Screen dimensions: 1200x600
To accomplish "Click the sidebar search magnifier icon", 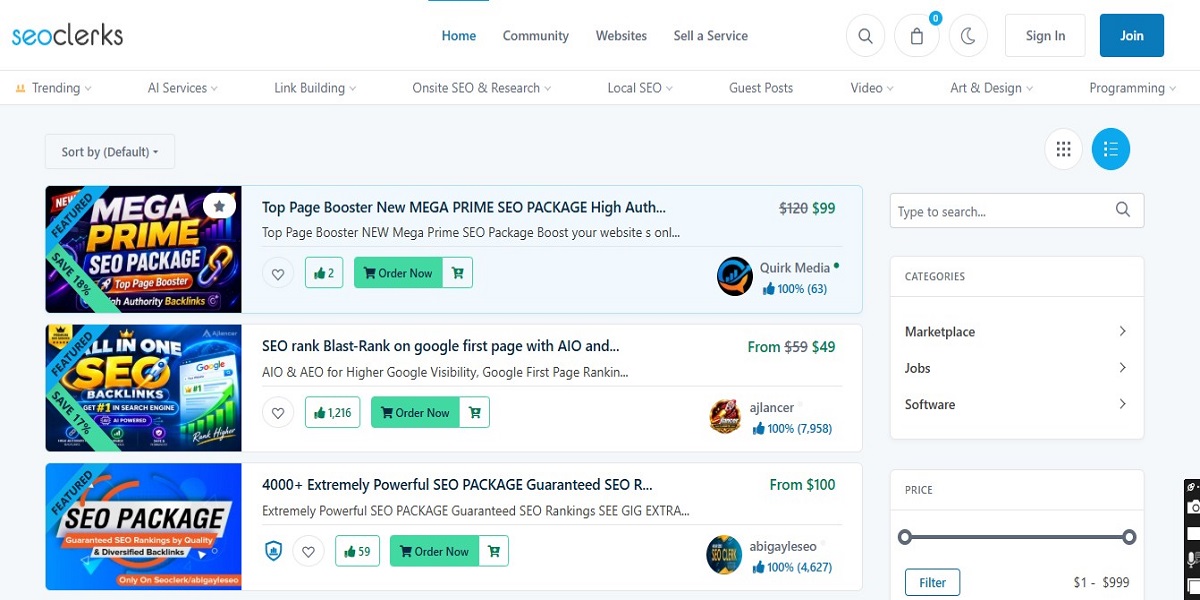I will (x=1123, y=210).
